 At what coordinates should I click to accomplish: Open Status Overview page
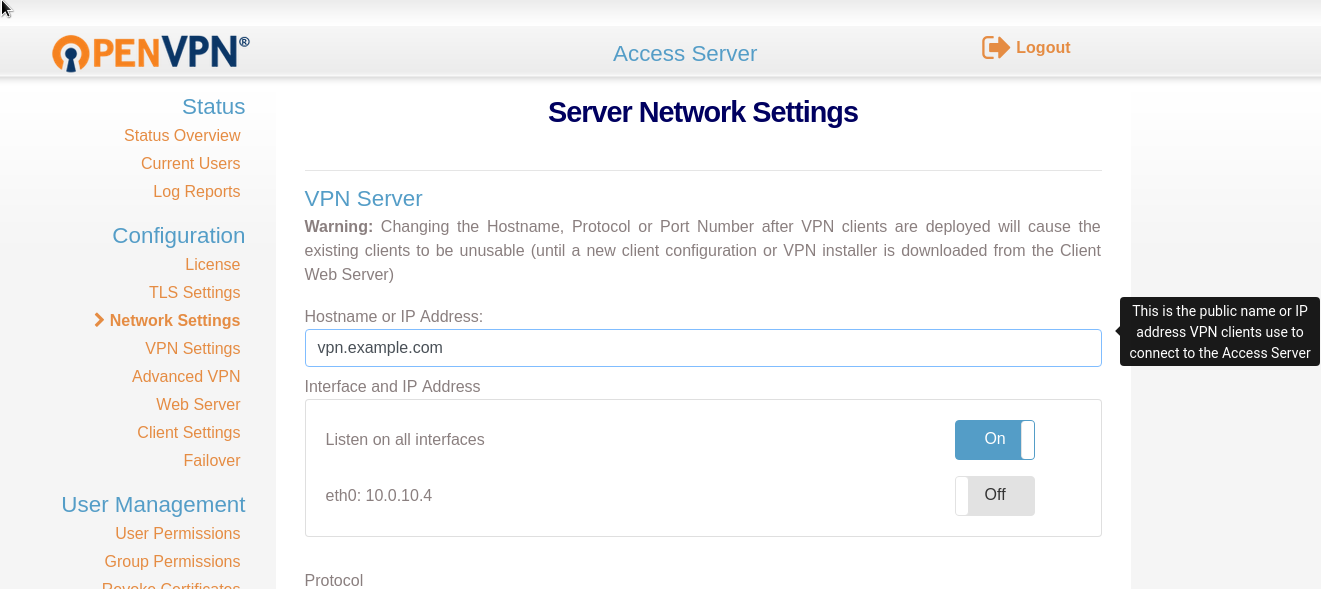click(x=182, y=136)
